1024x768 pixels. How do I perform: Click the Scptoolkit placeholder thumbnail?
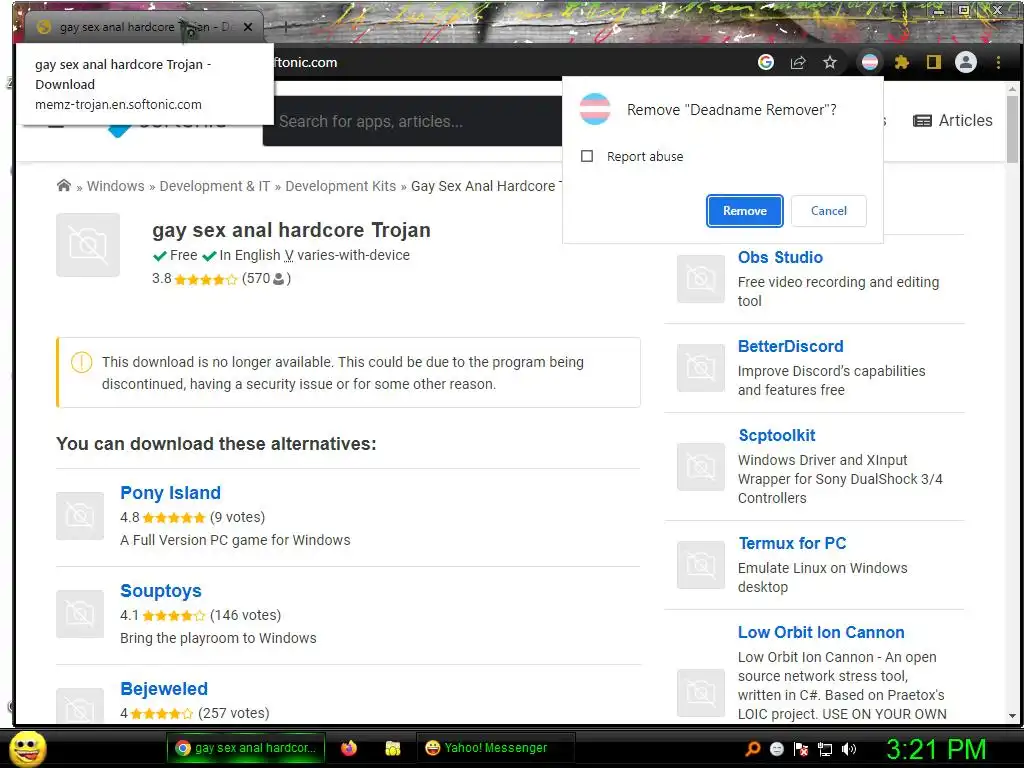[701, 467]
